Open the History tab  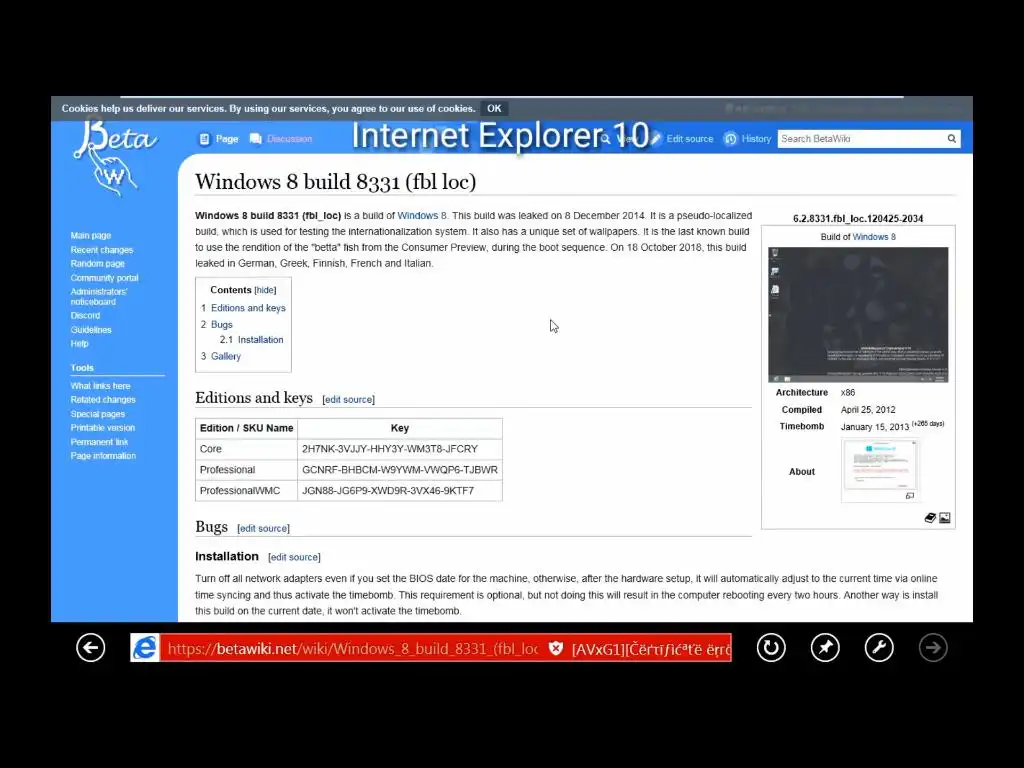click(x=756, y=138)
